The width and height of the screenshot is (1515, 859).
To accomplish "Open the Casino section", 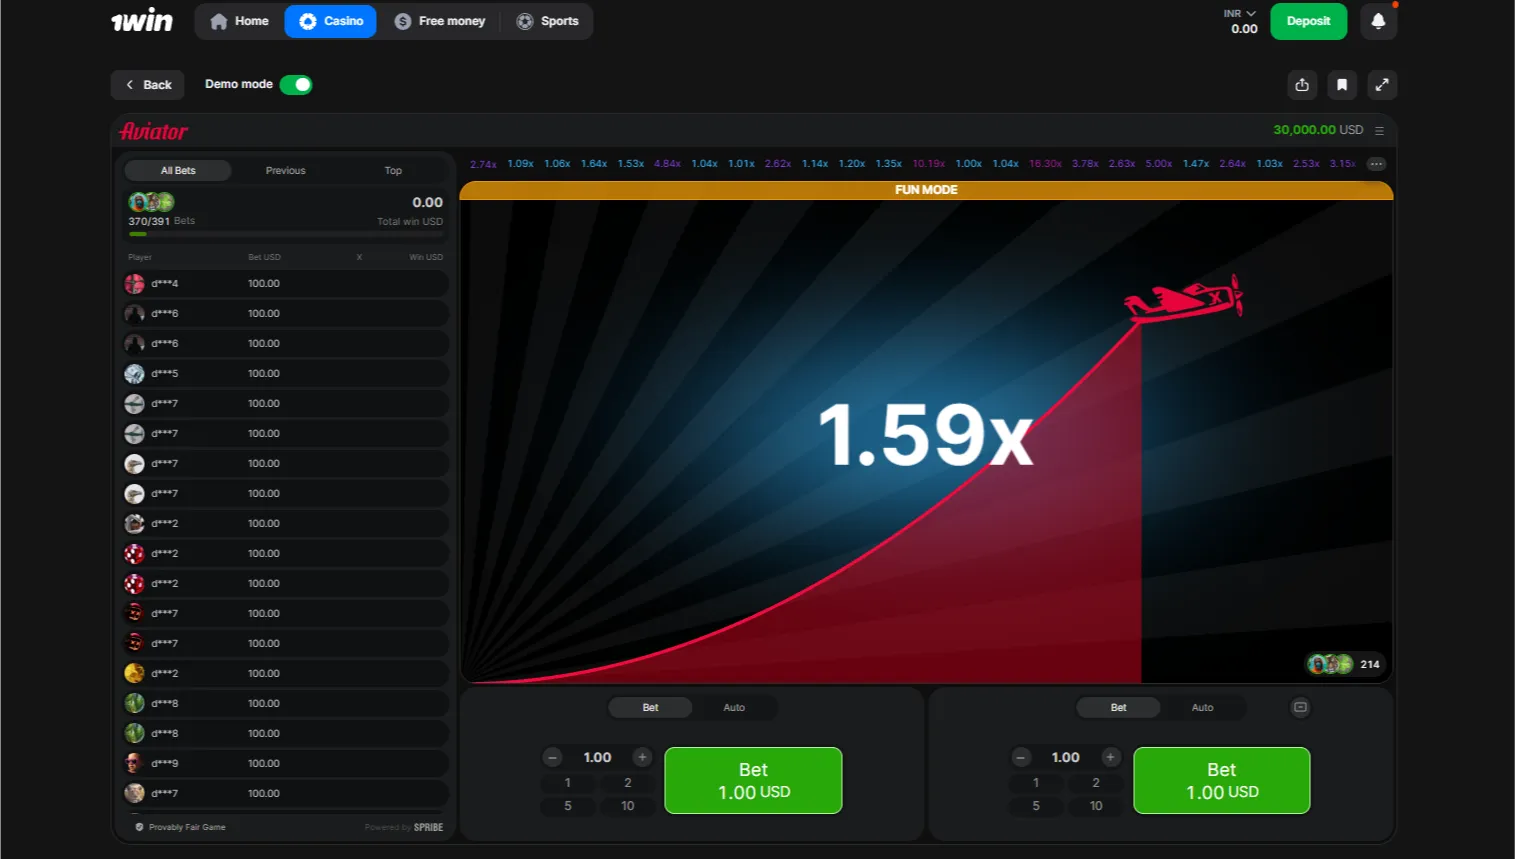I will pyautogui.click(x=331, y=21).
